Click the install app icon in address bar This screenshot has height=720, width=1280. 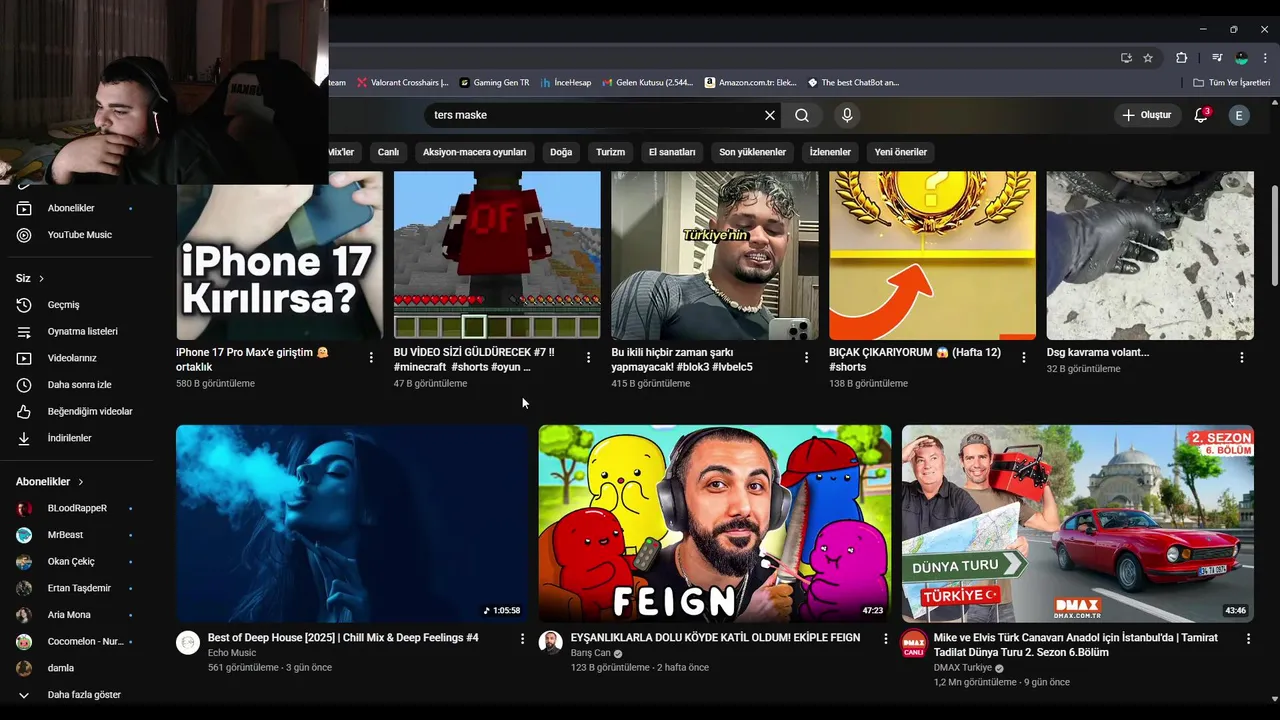[1126, 58]
